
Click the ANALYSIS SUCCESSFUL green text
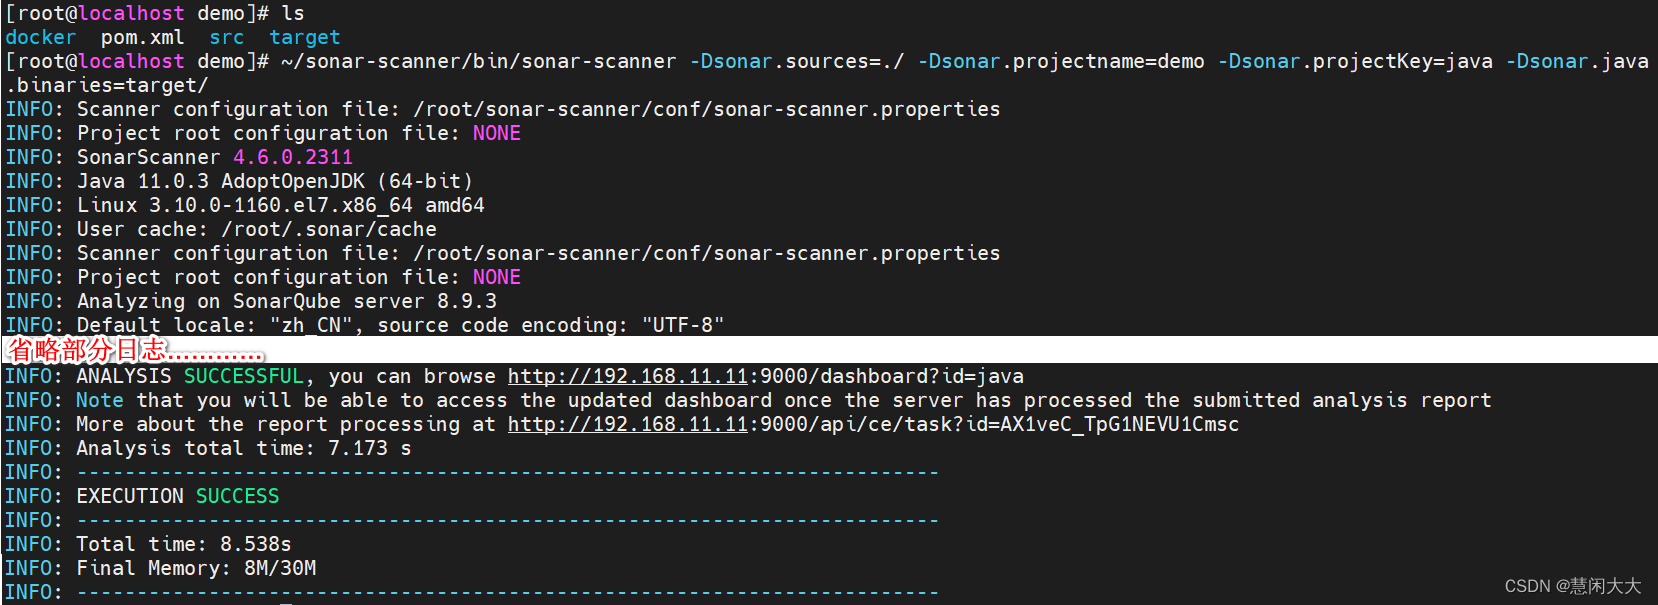pos(189,377)
